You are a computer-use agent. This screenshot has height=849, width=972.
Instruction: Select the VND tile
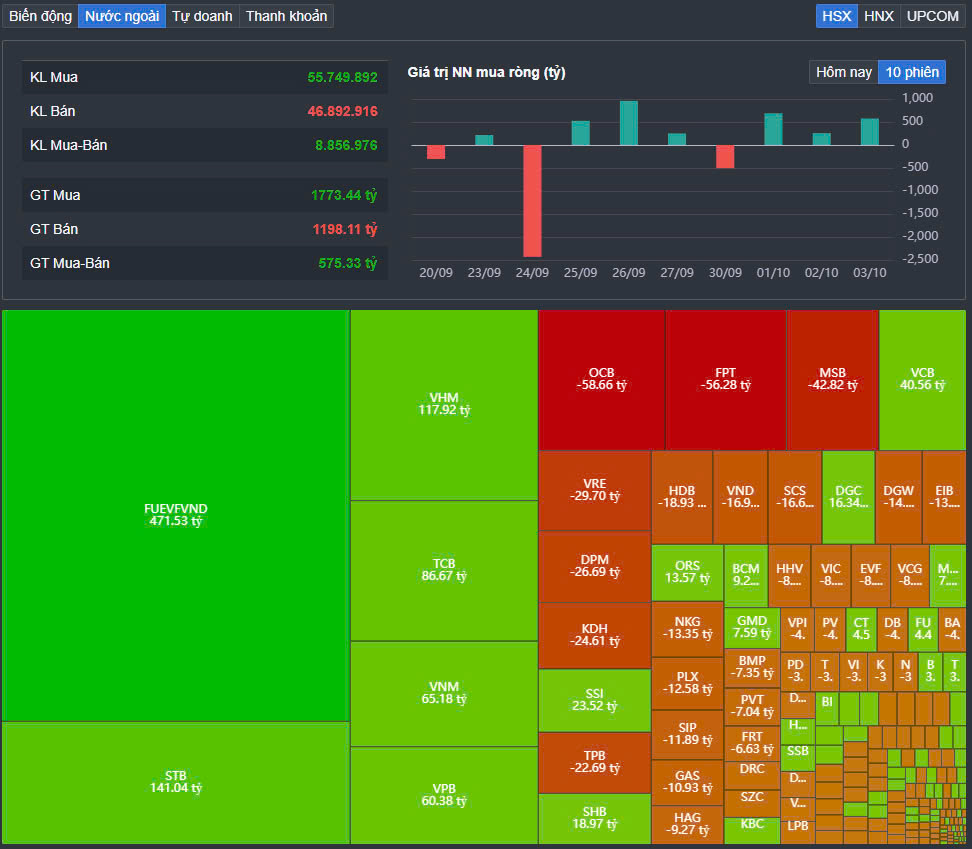click(x=740, y=497)
